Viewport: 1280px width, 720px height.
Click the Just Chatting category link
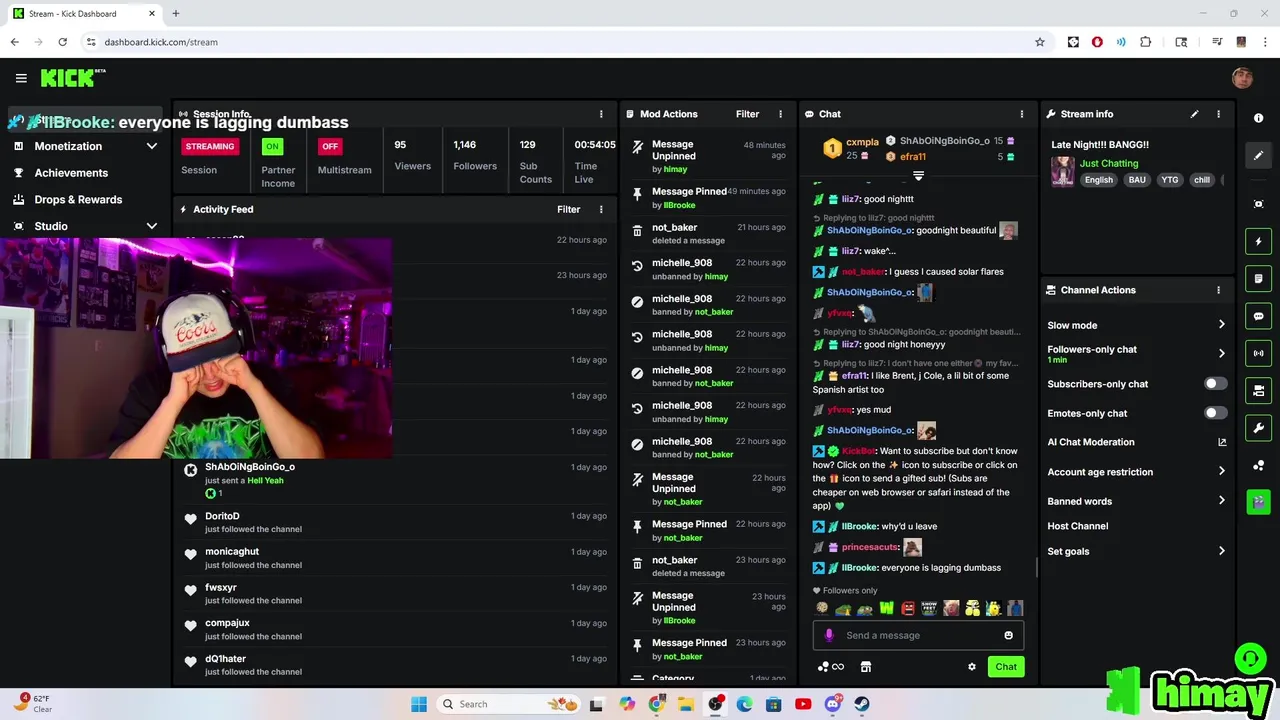pos(1108,163)
